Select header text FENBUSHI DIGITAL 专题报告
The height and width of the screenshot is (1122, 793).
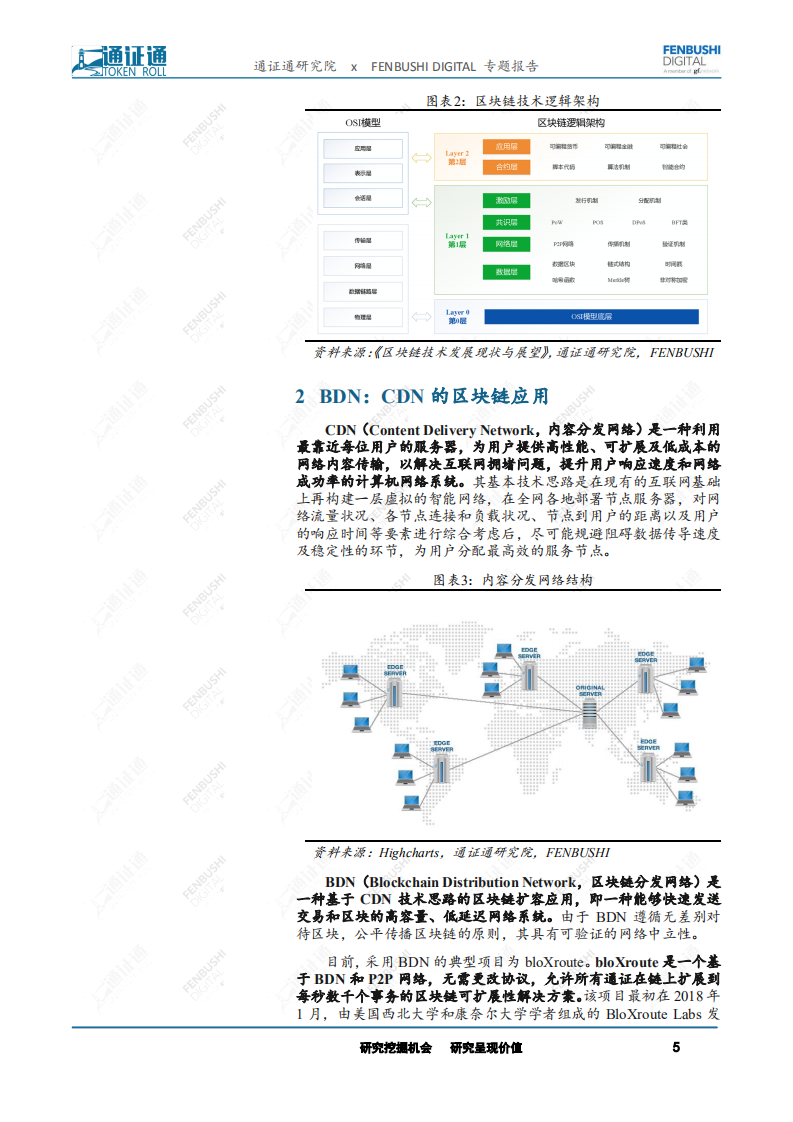(454, 67)
